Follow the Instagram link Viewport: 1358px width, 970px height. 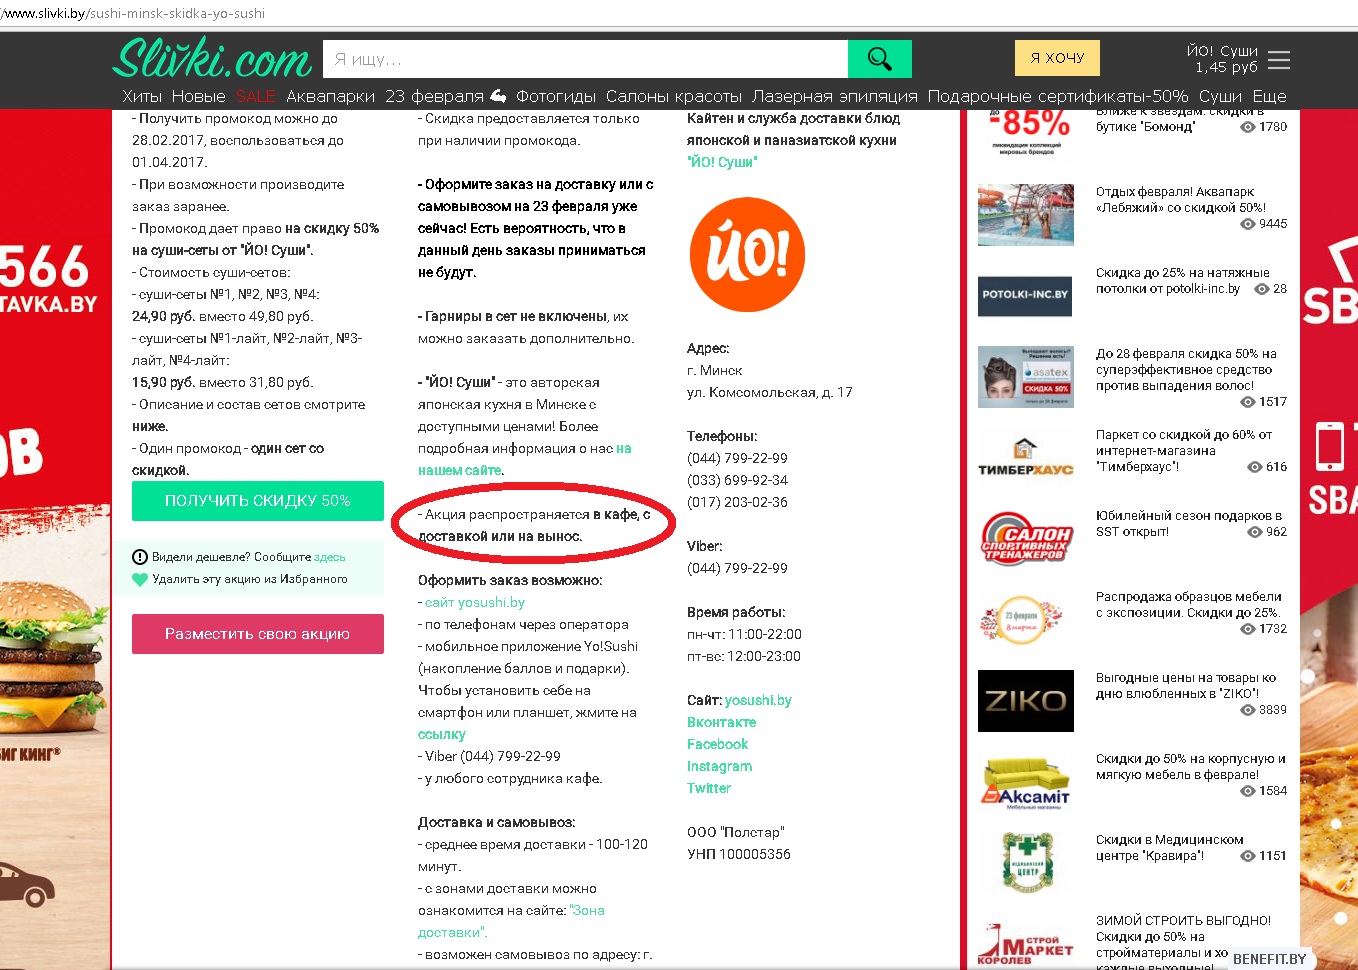click(x=719, y=766)
